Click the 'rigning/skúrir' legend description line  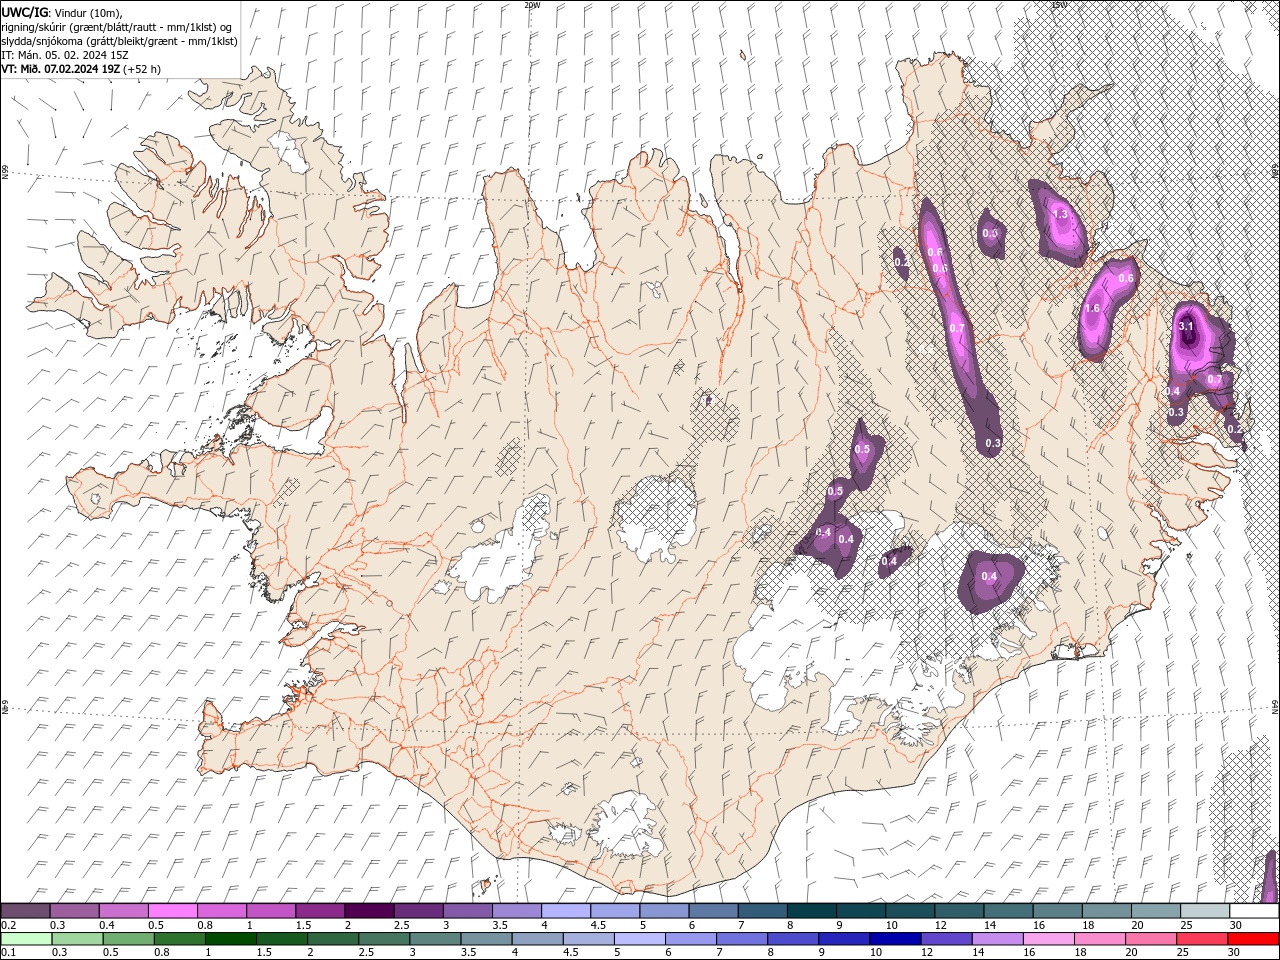coord(118,27)
